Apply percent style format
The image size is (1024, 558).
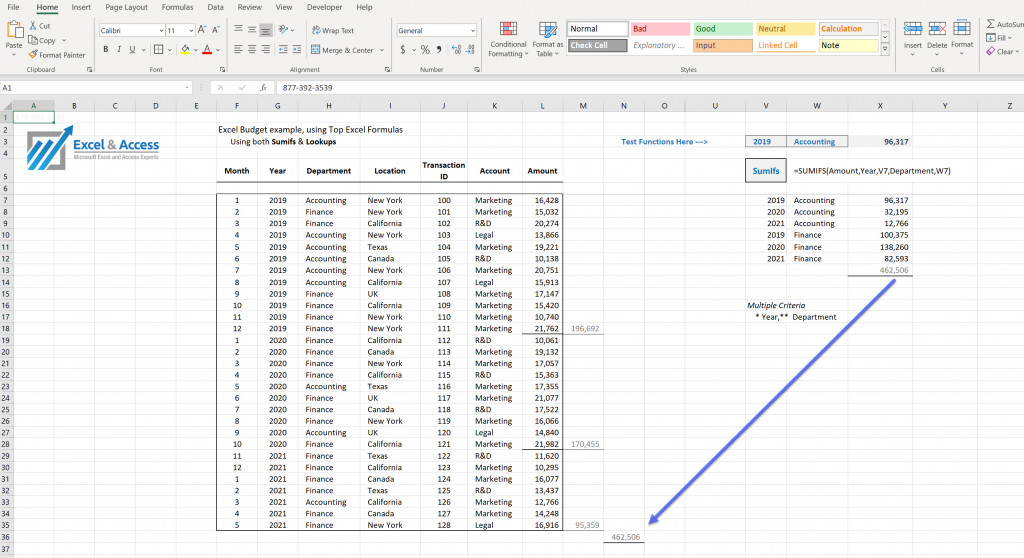pos(425,50)
